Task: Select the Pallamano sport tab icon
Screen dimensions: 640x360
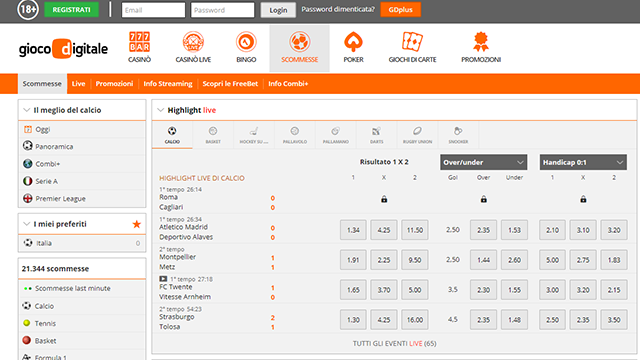Action: tap(336, 131)
